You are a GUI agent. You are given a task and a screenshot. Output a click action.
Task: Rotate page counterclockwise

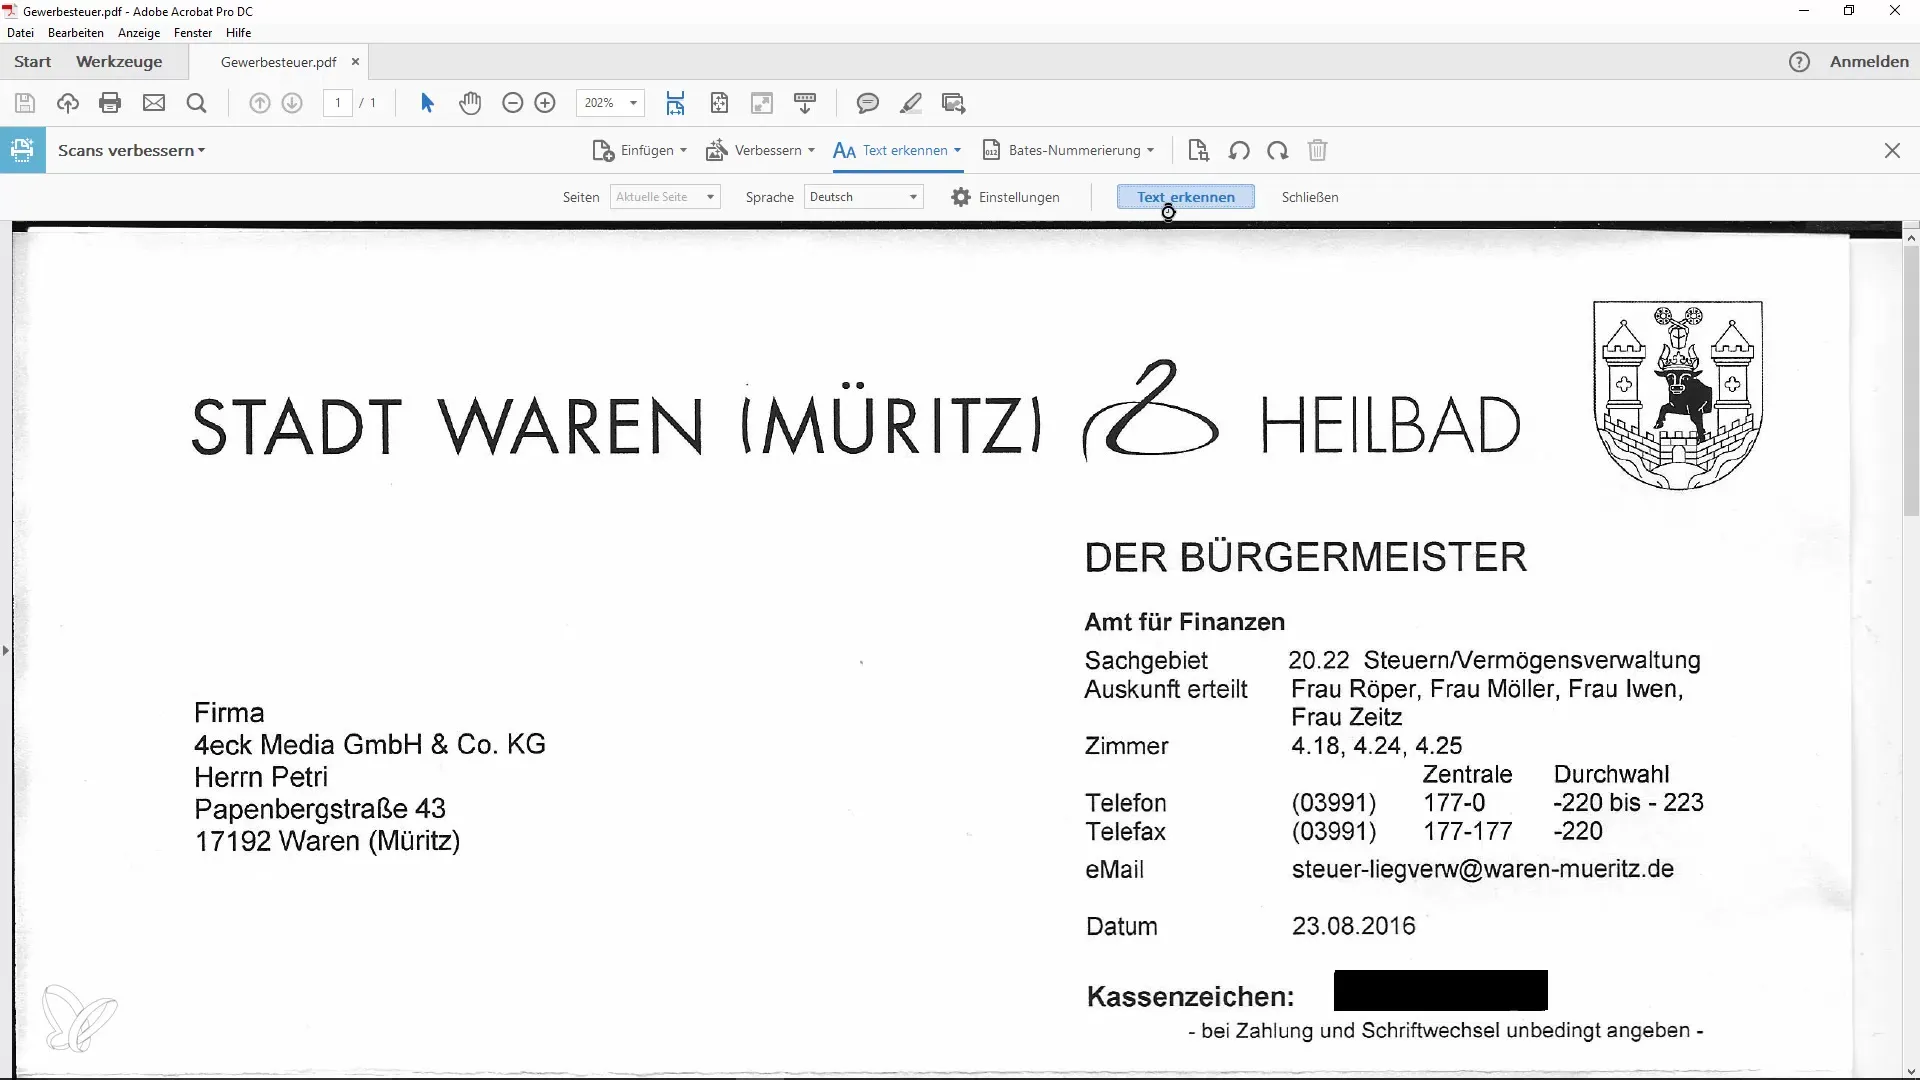click(x=1239, y=150)
